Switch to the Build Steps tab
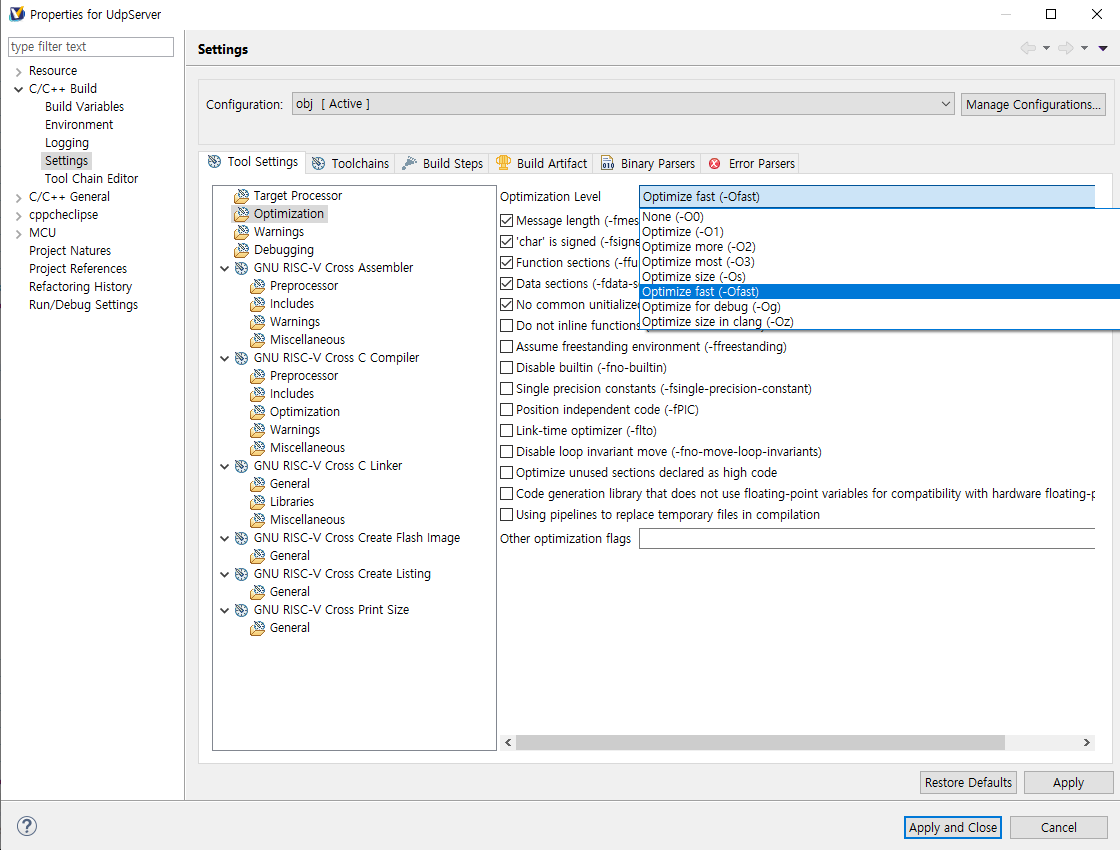 click(x=443, y=164)
